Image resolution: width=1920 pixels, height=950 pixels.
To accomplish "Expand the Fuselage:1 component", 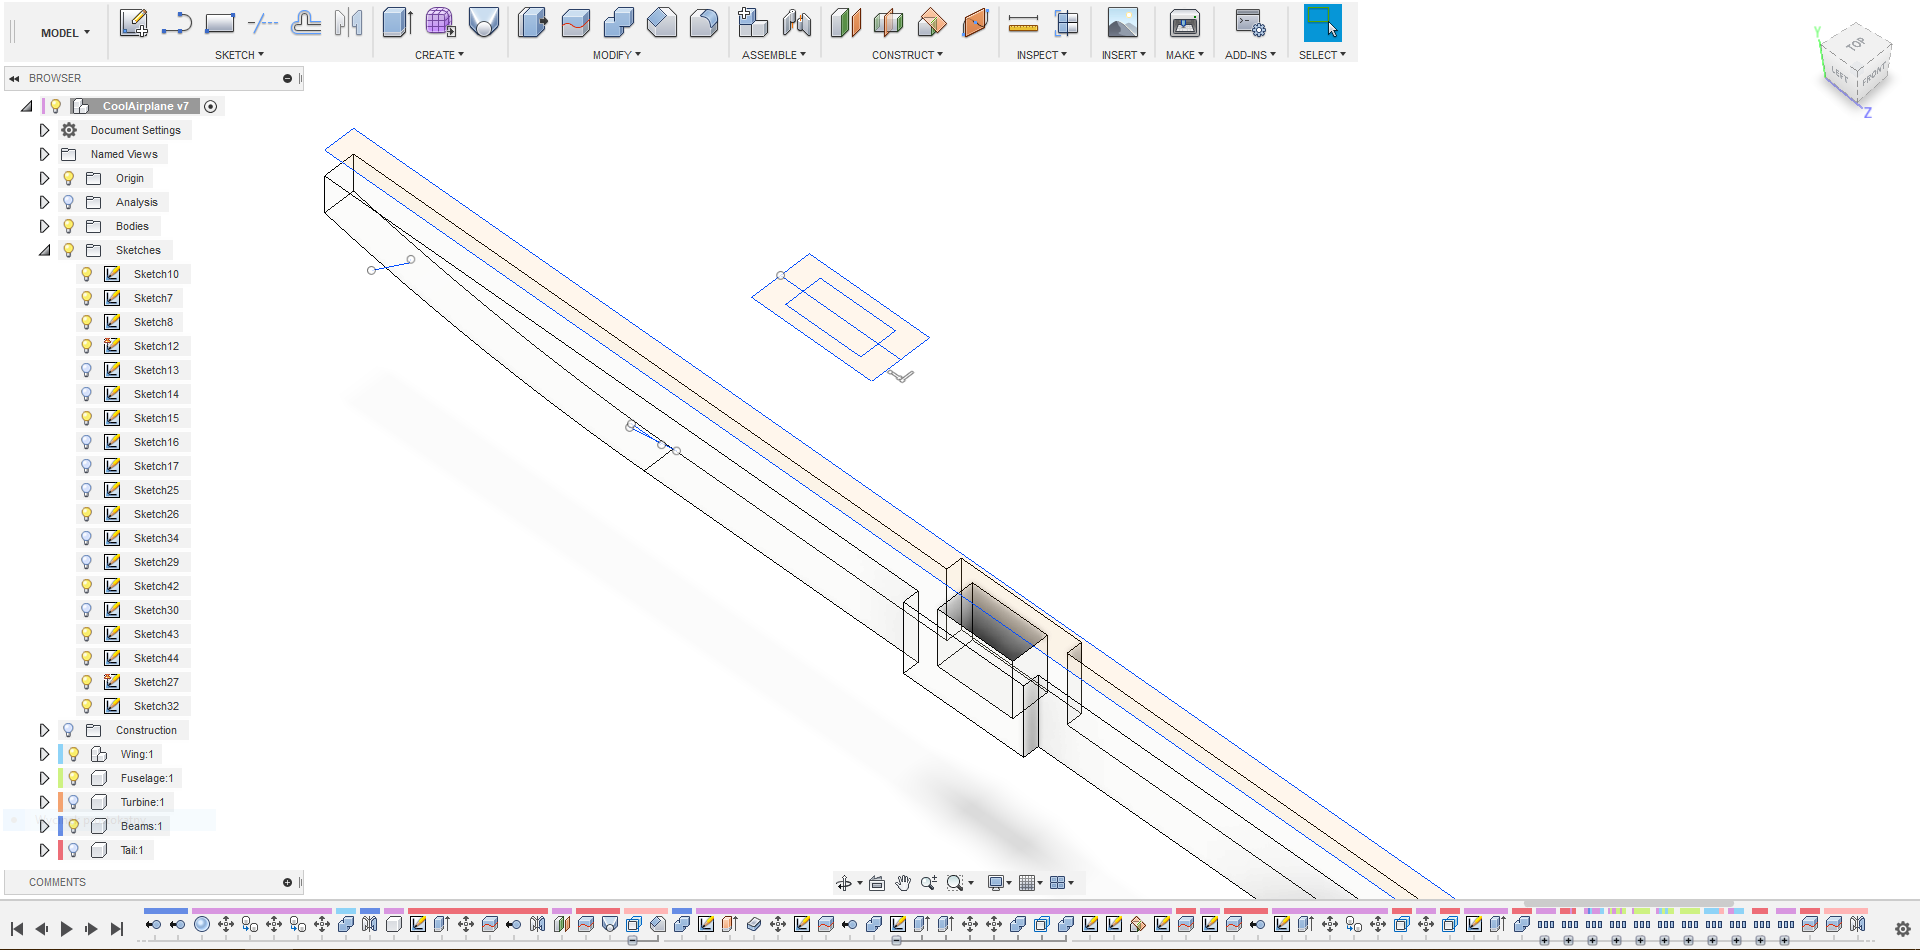I will (44, 778).
